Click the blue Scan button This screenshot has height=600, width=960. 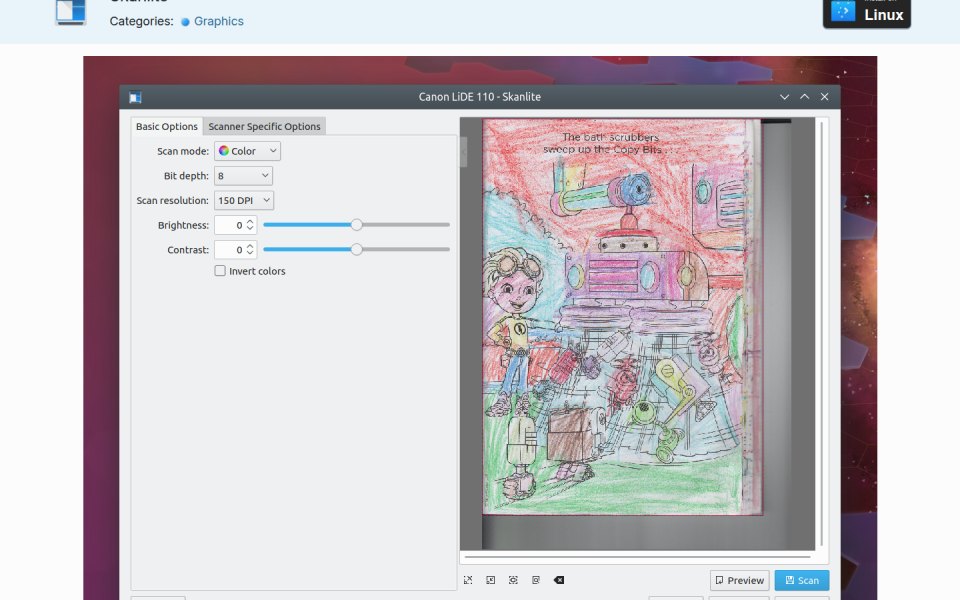[802, 580]
